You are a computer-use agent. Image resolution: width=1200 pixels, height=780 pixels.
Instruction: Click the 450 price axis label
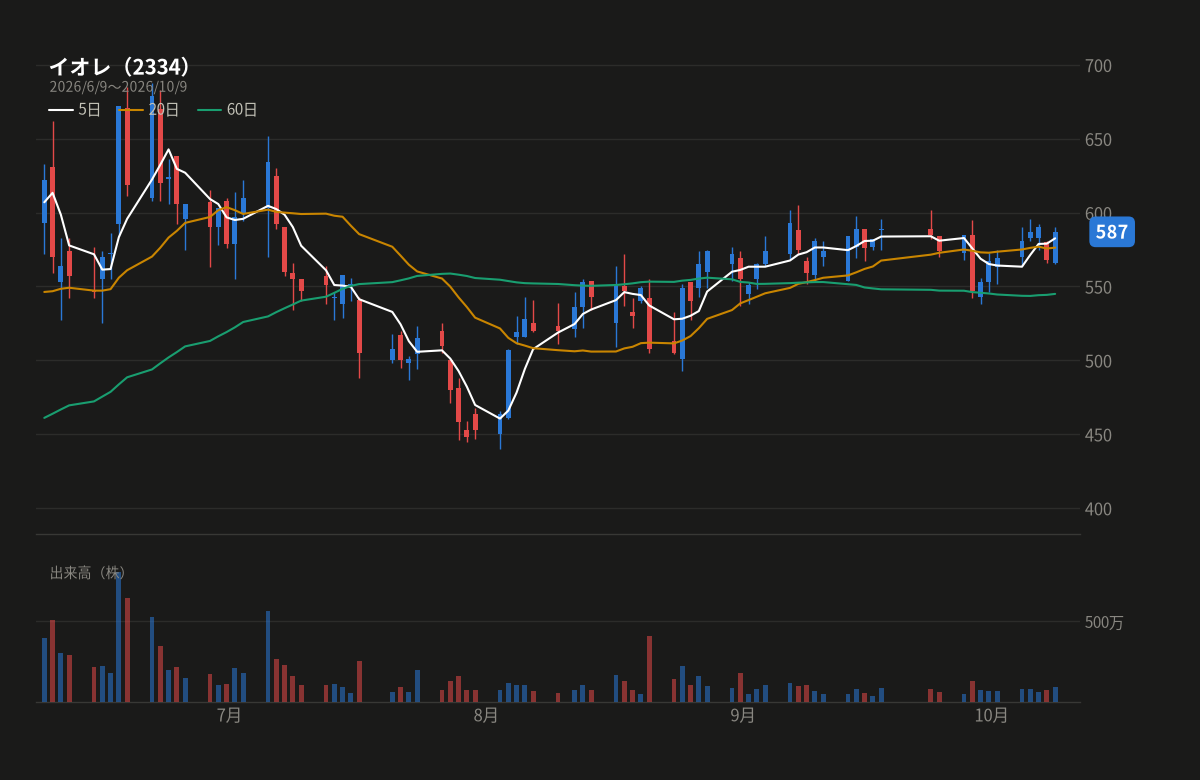(x=1098, y=435)
